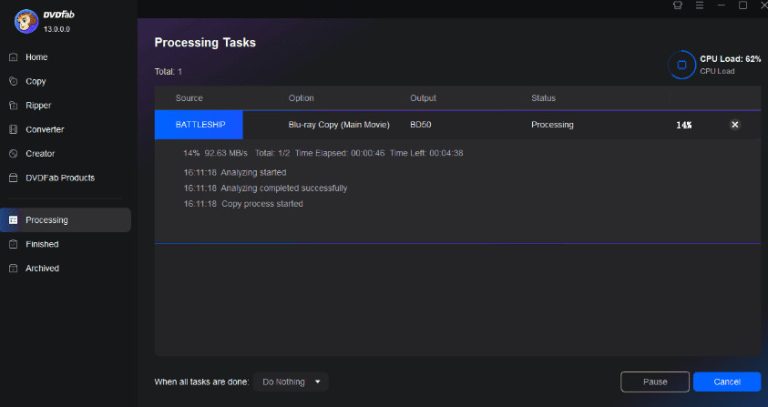The height and width of the screenshot is (407, 768).
Task: Select the BATTLESHIP source entry
Action: 199,124
